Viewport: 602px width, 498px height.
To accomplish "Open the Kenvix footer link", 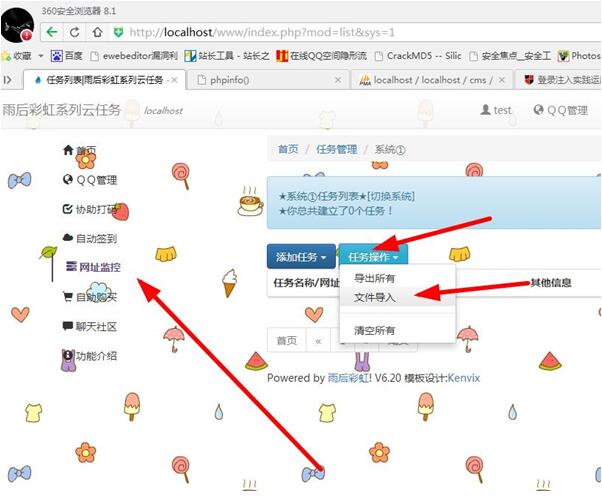I will (x=464, y=378).
